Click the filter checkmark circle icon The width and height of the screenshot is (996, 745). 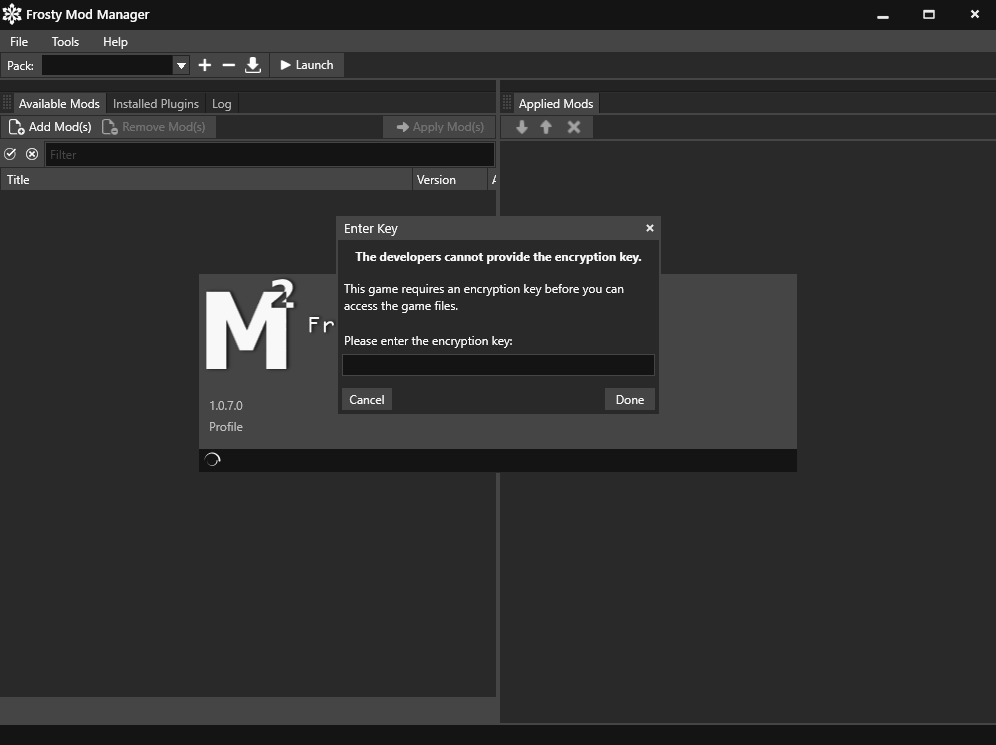10,154
